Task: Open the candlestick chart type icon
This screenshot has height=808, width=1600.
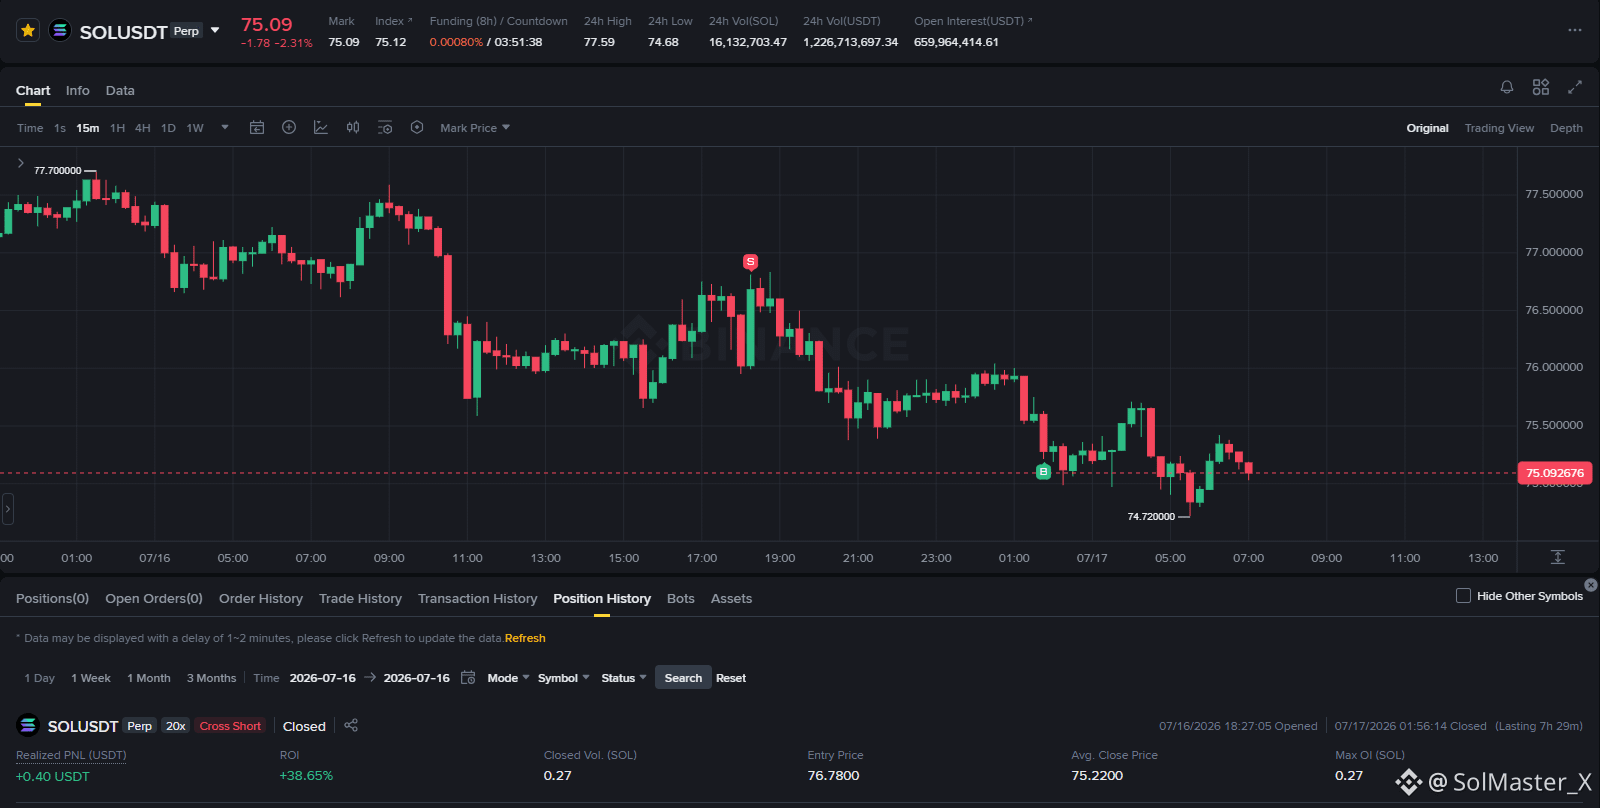Action: [x=353, y=128]
